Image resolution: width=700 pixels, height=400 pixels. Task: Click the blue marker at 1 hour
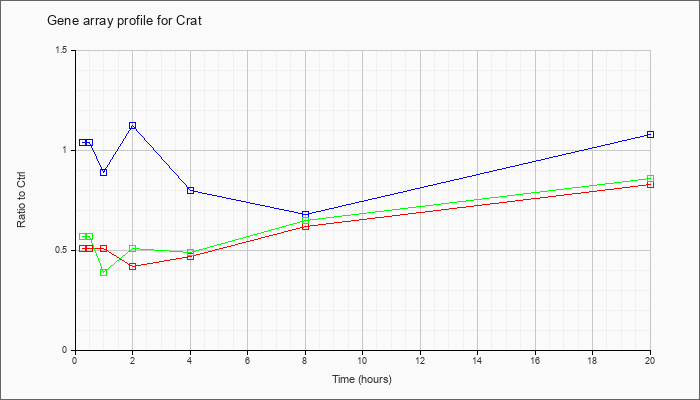tap(104, 172)
